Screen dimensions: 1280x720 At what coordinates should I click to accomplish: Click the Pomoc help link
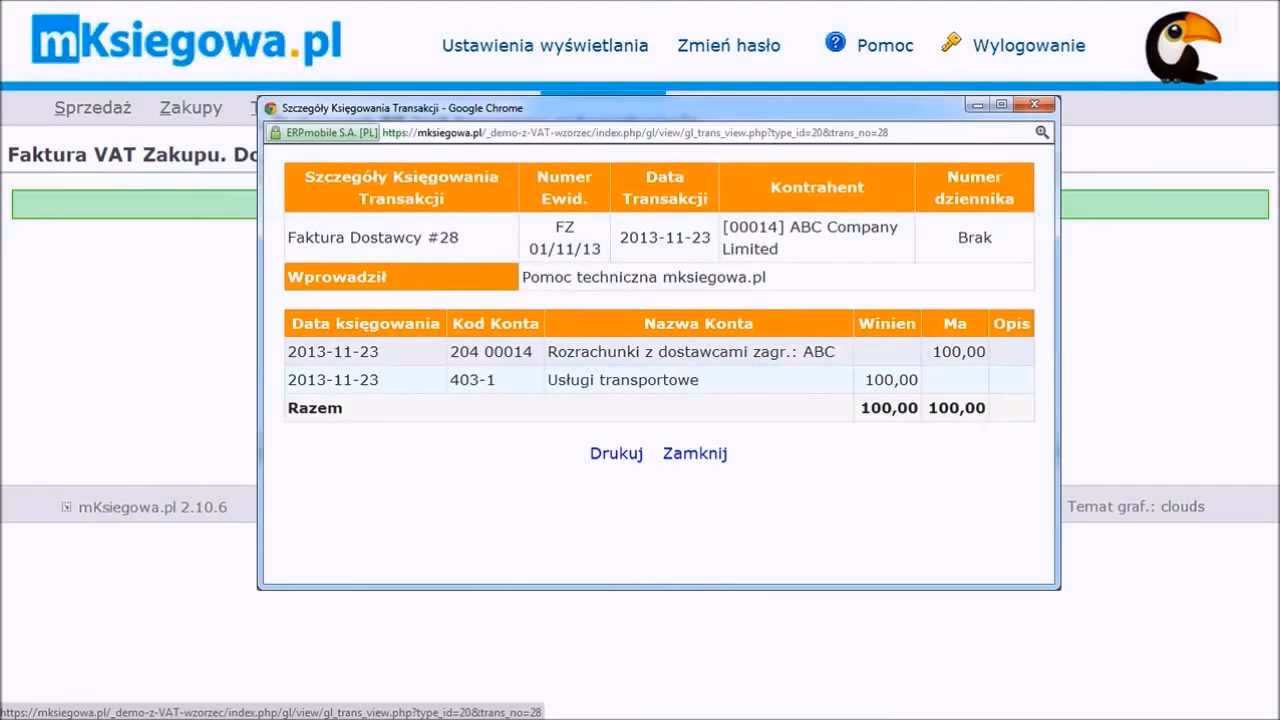coord(886,44)
